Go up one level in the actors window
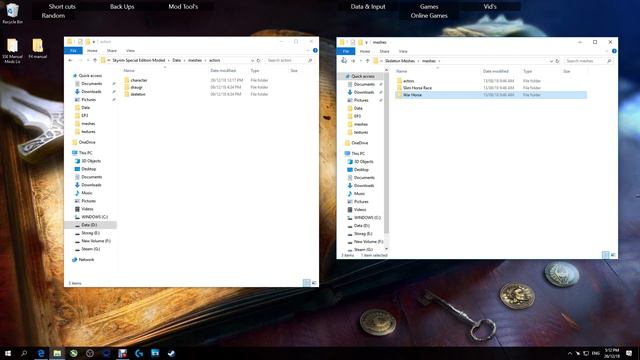Image resolution: width=640 pixels, height=360 pixels. (95, 60)
